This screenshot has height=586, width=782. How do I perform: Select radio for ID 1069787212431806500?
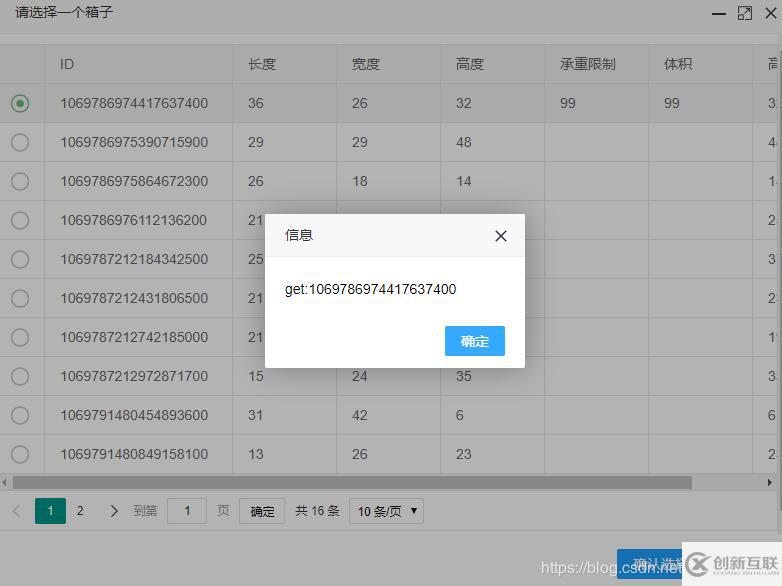coord(20,298)
